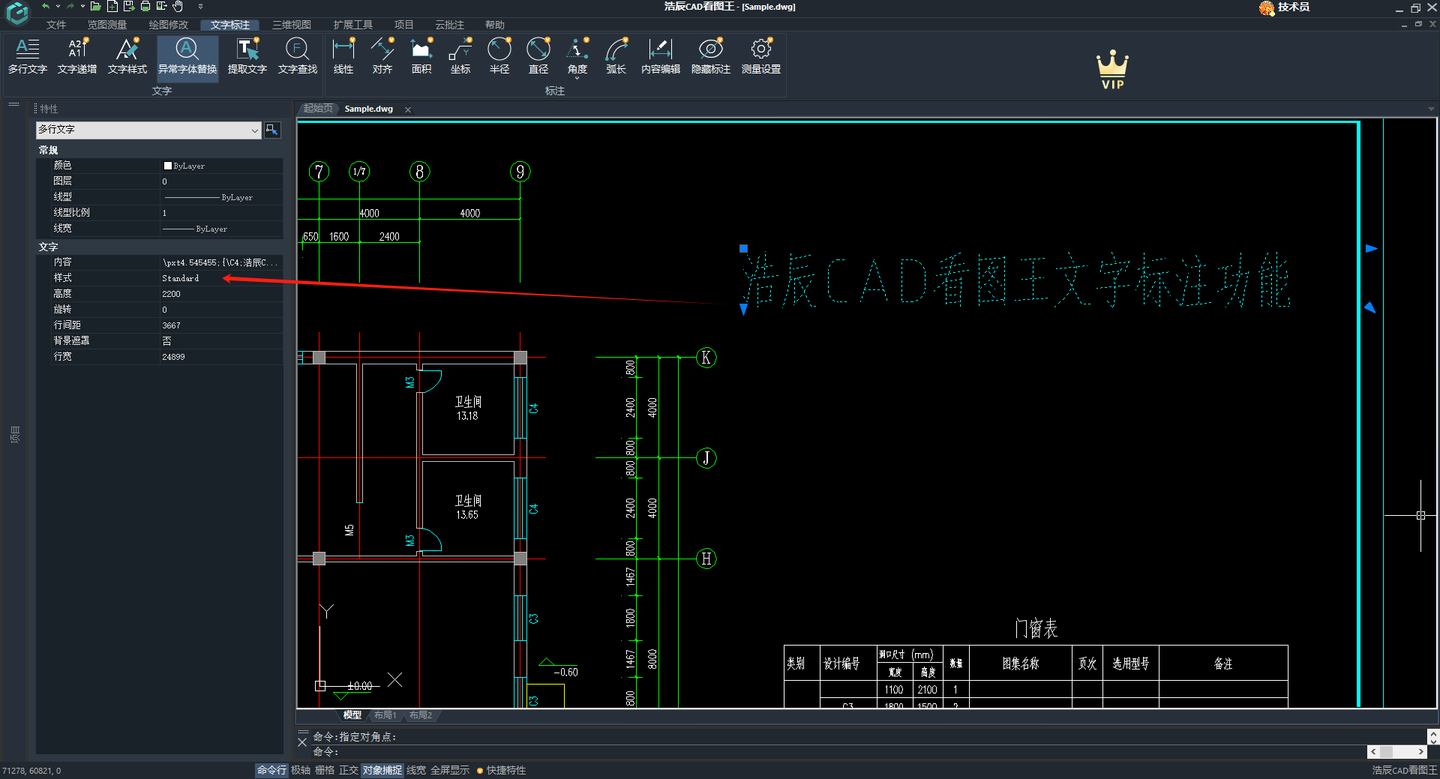
Task: Open the 文字查找 text search tool
Action: 297,56
